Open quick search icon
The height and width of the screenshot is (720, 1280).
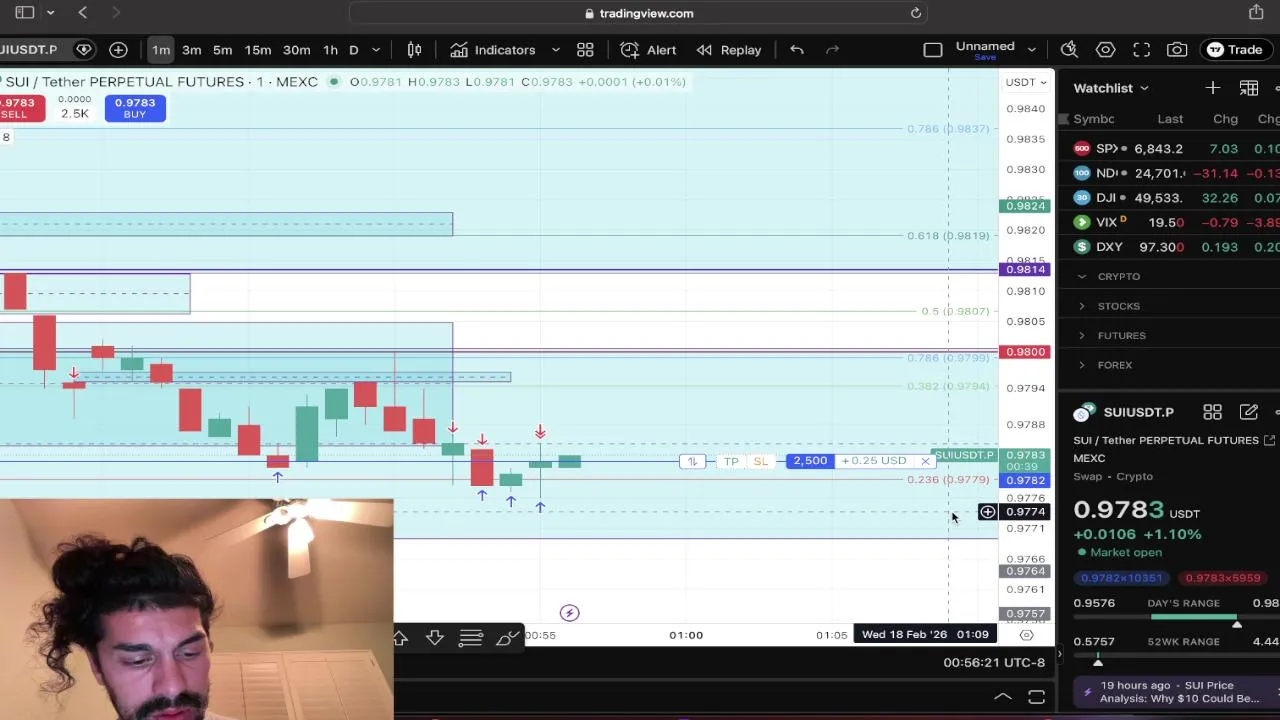click(x=1069, y=50)
